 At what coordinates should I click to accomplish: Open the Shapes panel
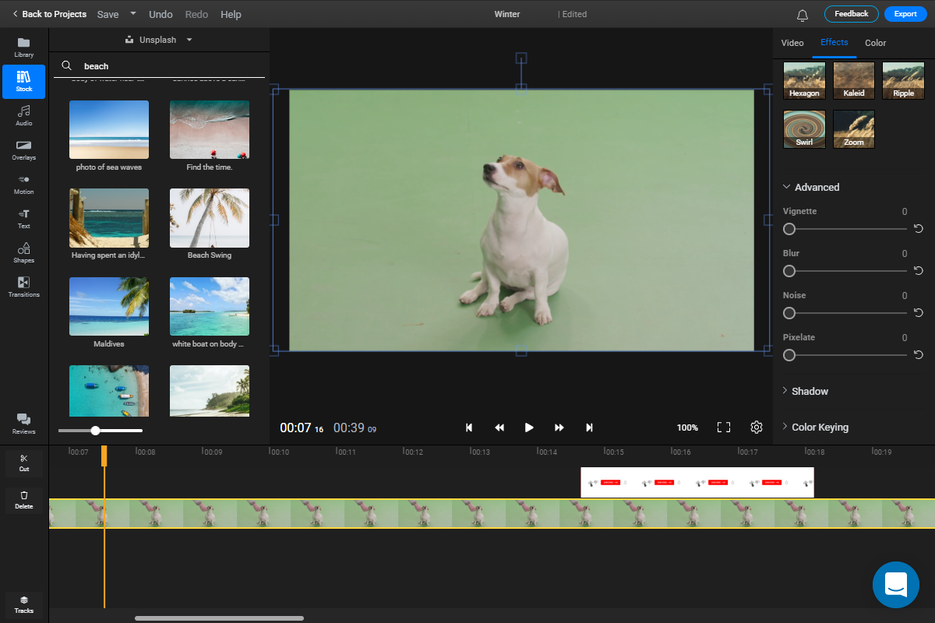tap(23, 252)
